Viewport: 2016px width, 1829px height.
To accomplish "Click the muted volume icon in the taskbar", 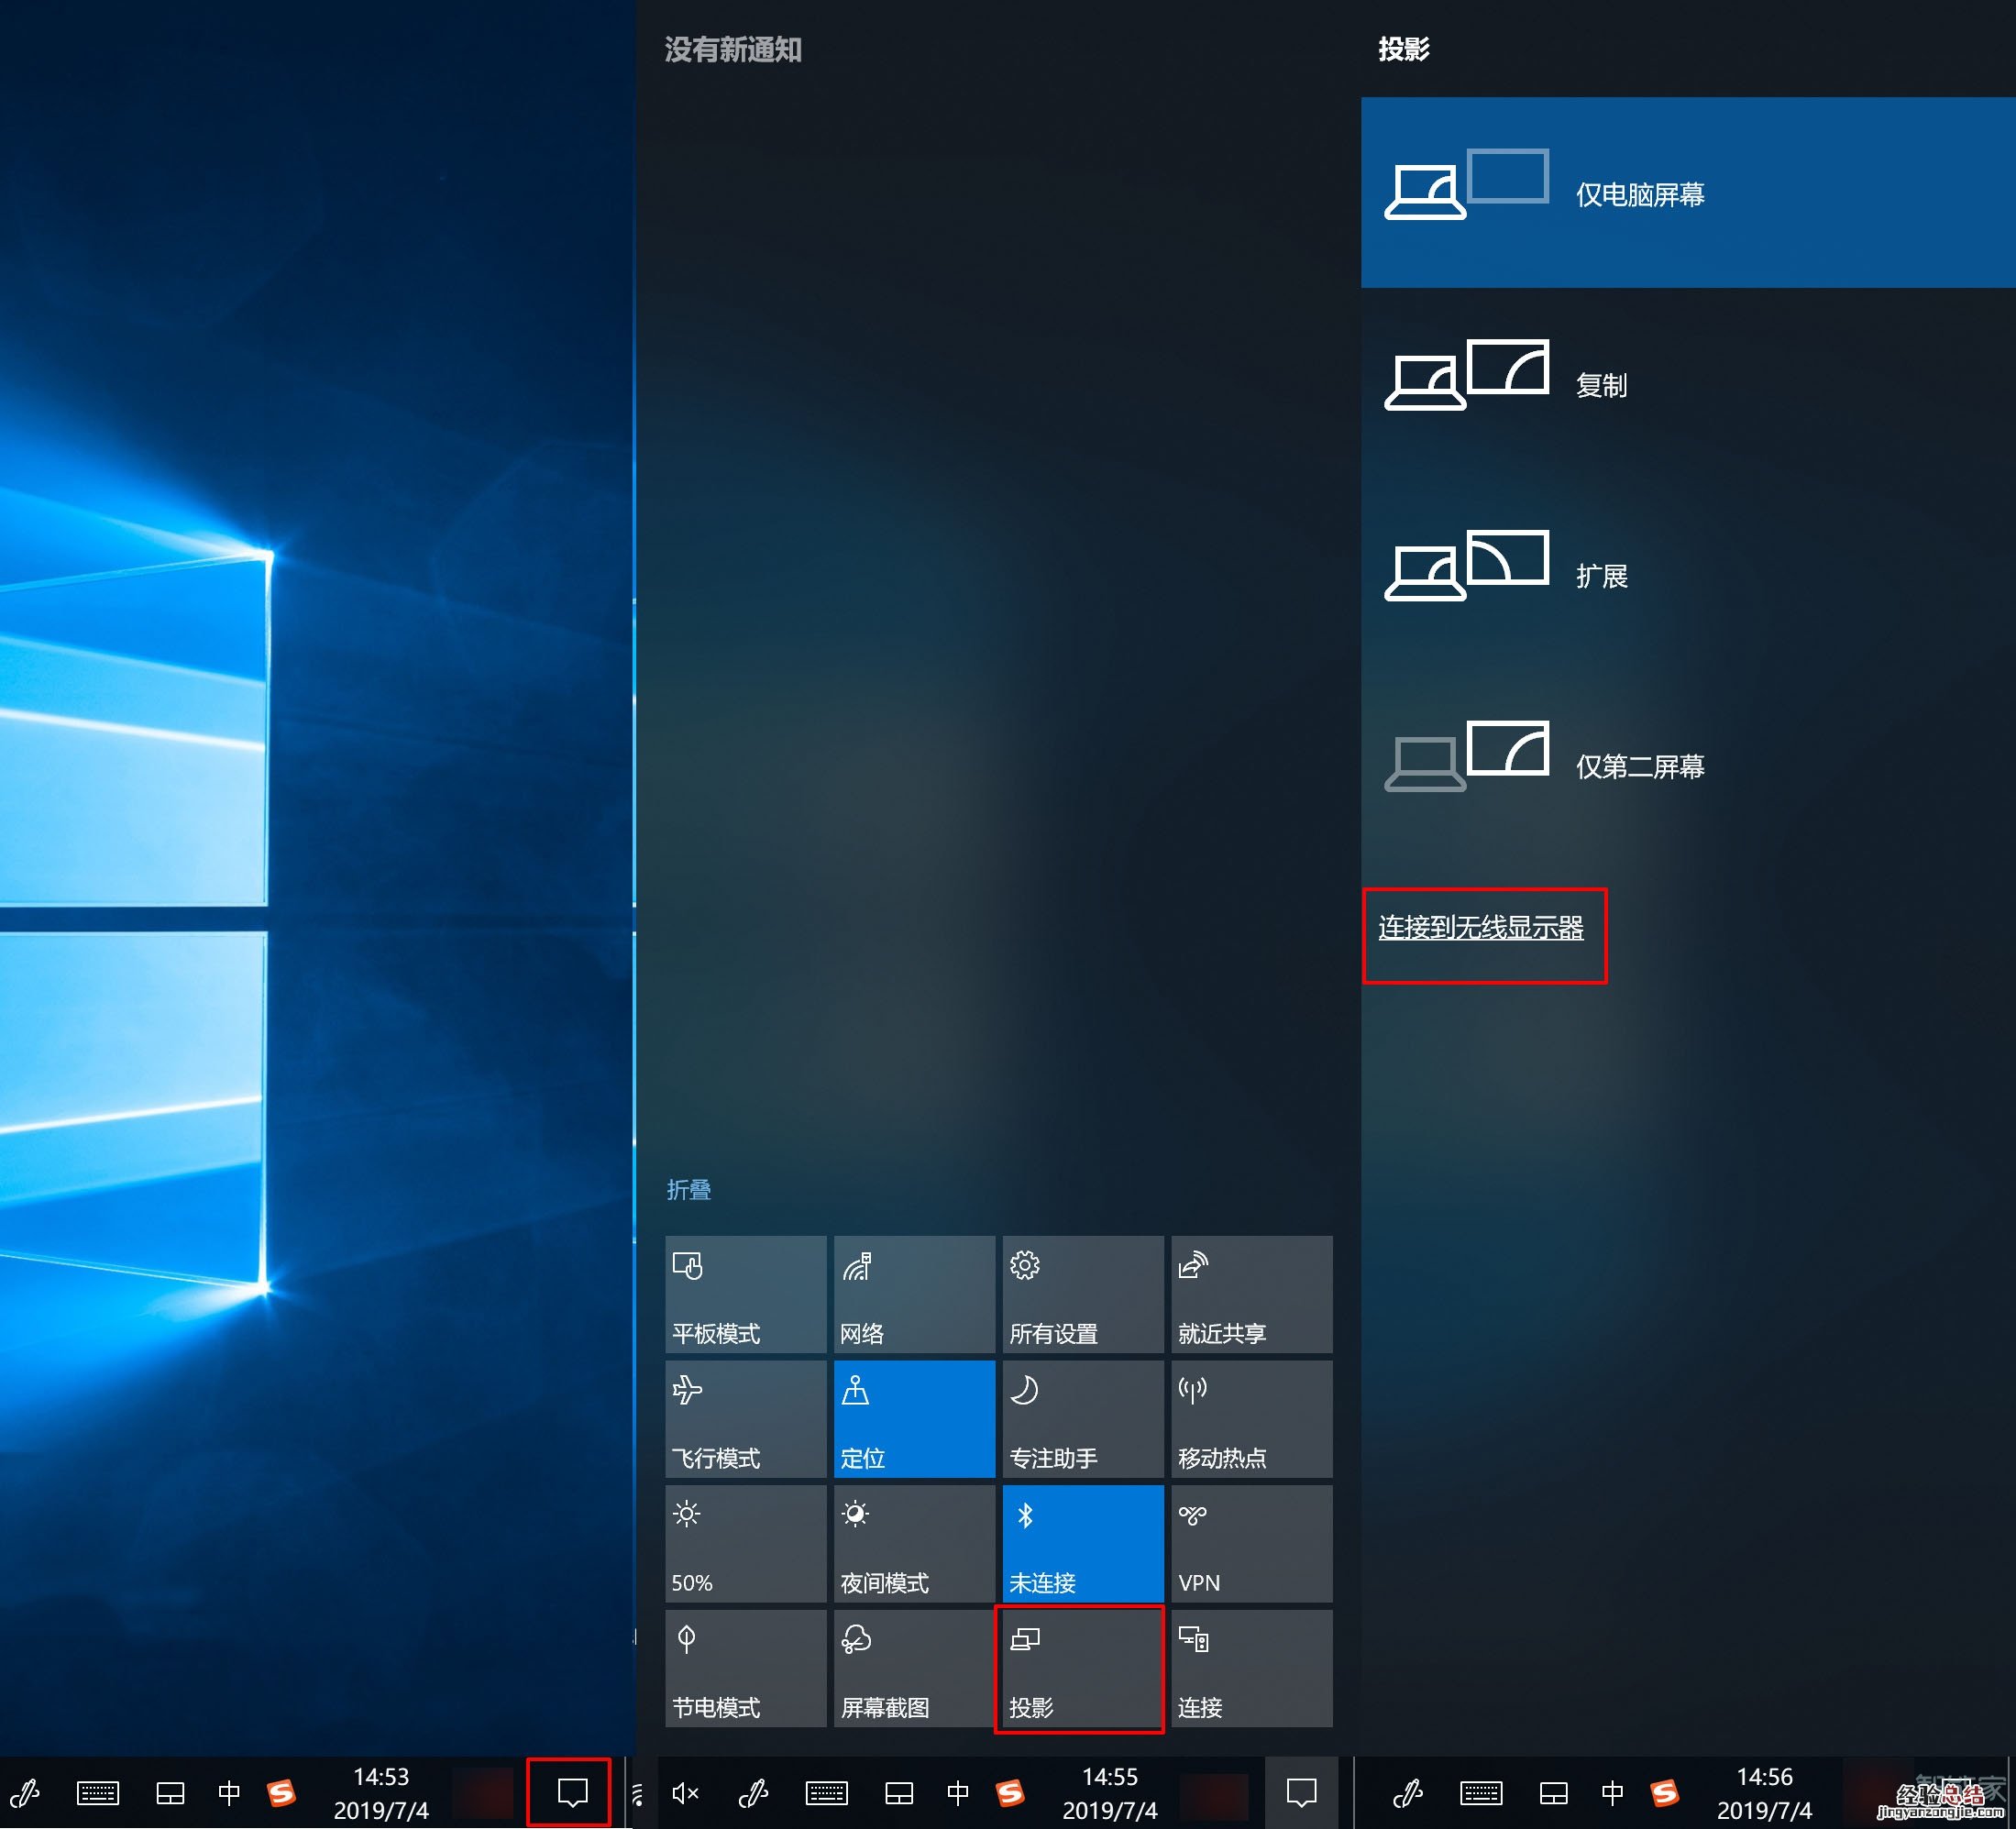I will click(685, 1793).
